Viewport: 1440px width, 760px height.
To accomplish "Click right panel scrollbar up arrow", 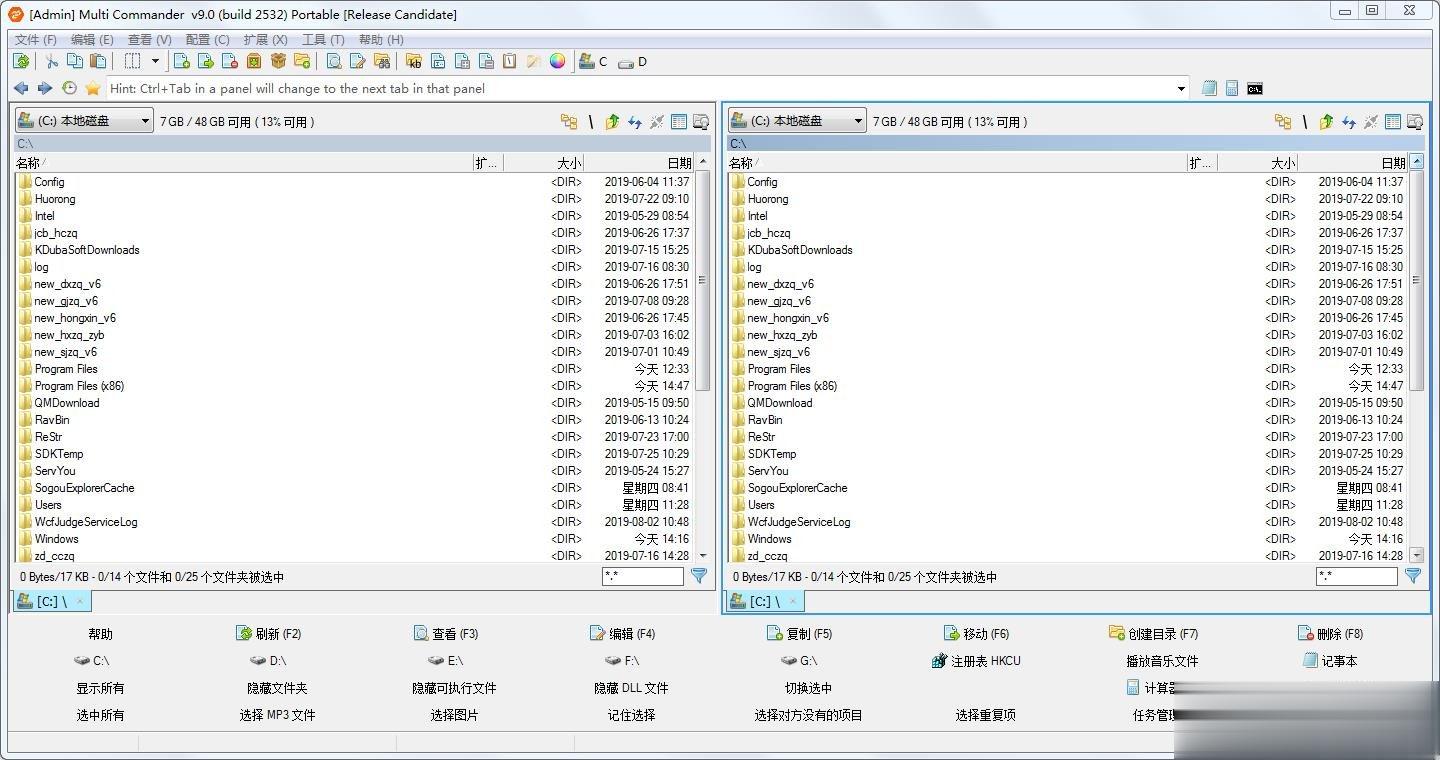I will [1417, 162].
